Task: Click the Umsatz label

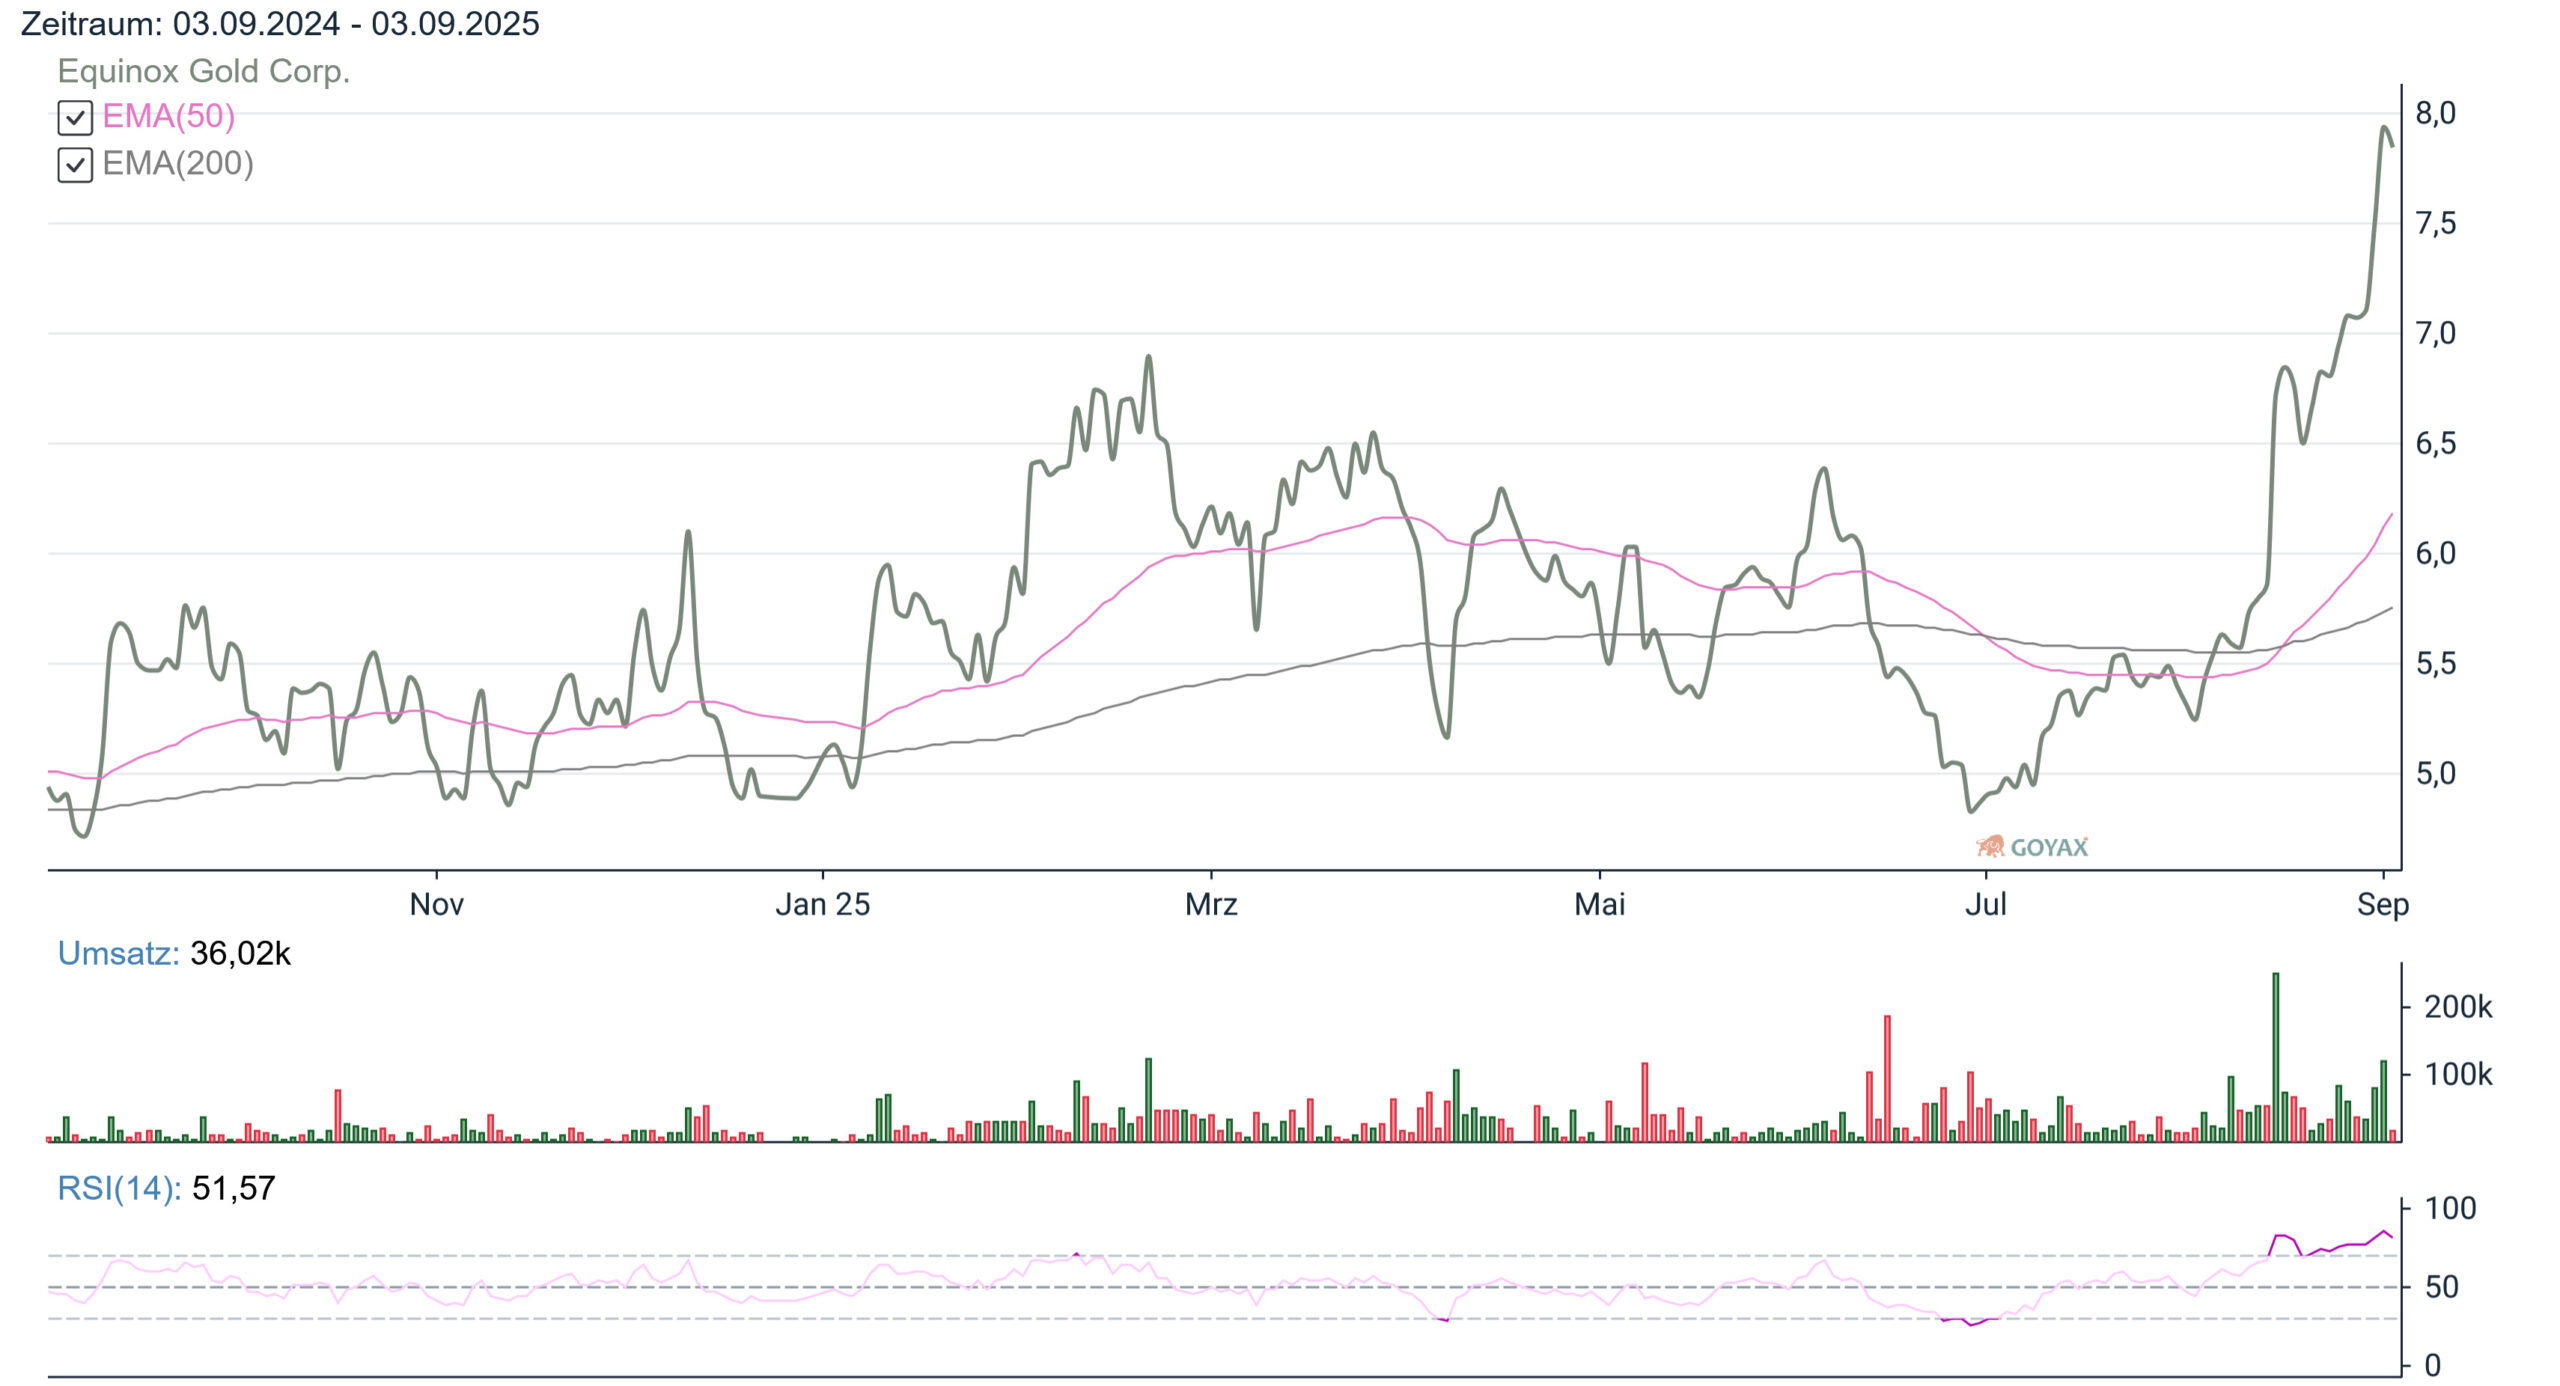Action: click(118, 953)
